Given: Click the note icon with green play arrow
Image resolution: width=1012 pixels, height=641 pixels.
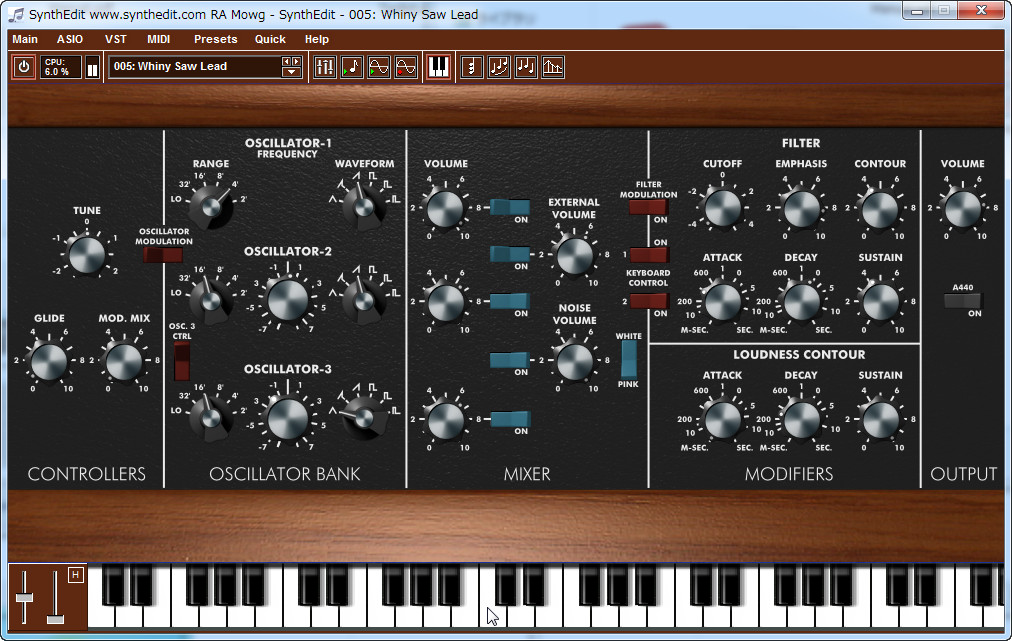Looking at the screenshot, I should pyautogui.click(x=352, y=66).
